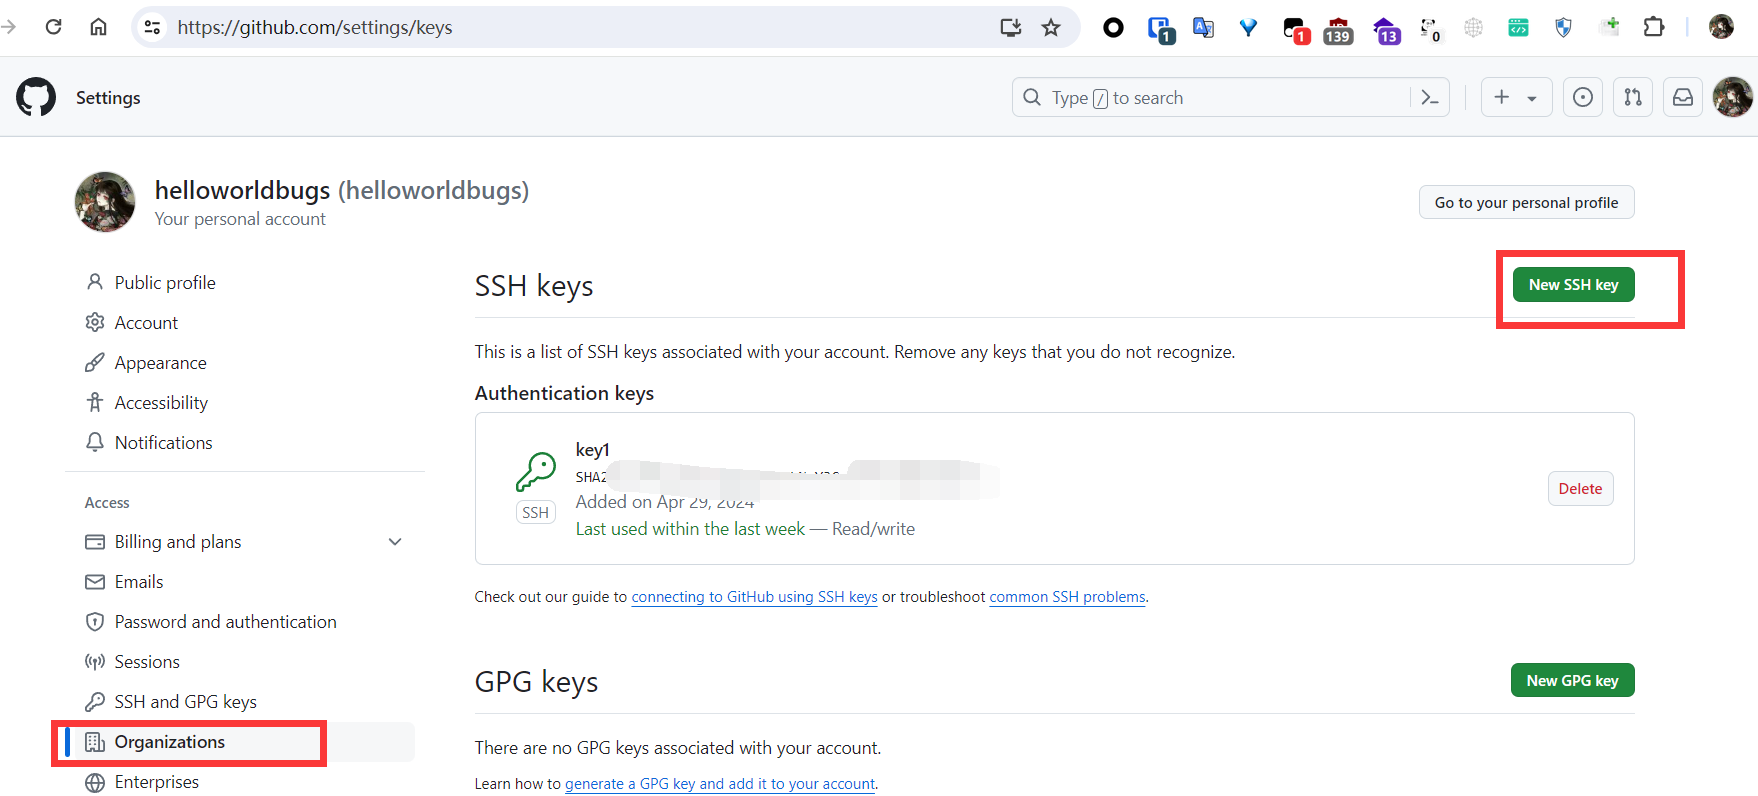Click the New GPG key button

coord(1572,681)
